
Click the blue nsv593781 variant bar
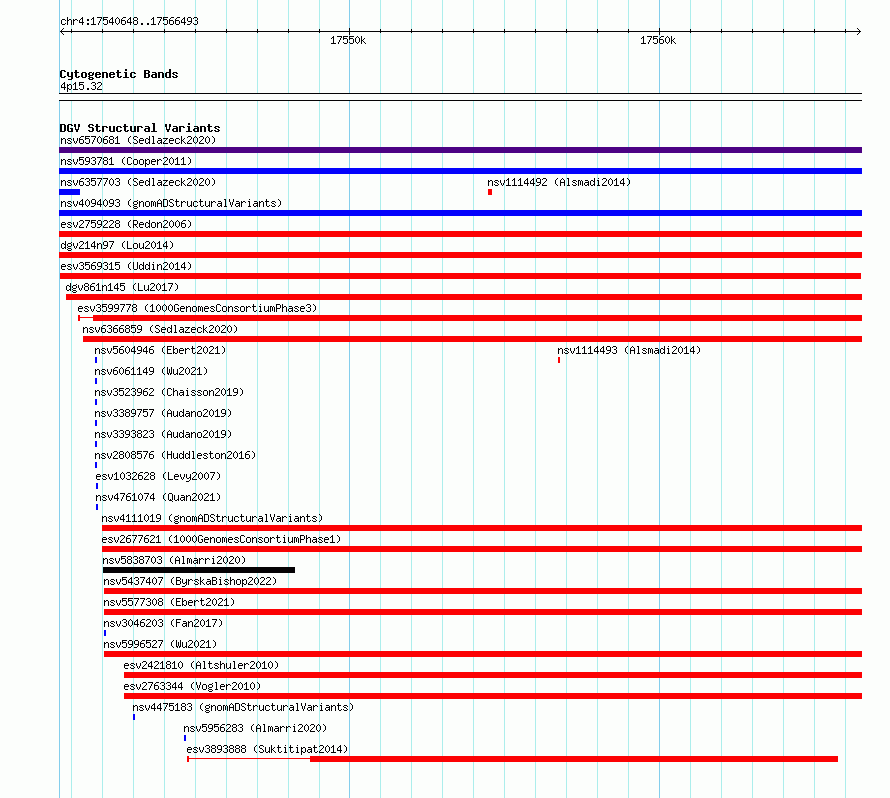pyautogui.click(x=460, y=171)
